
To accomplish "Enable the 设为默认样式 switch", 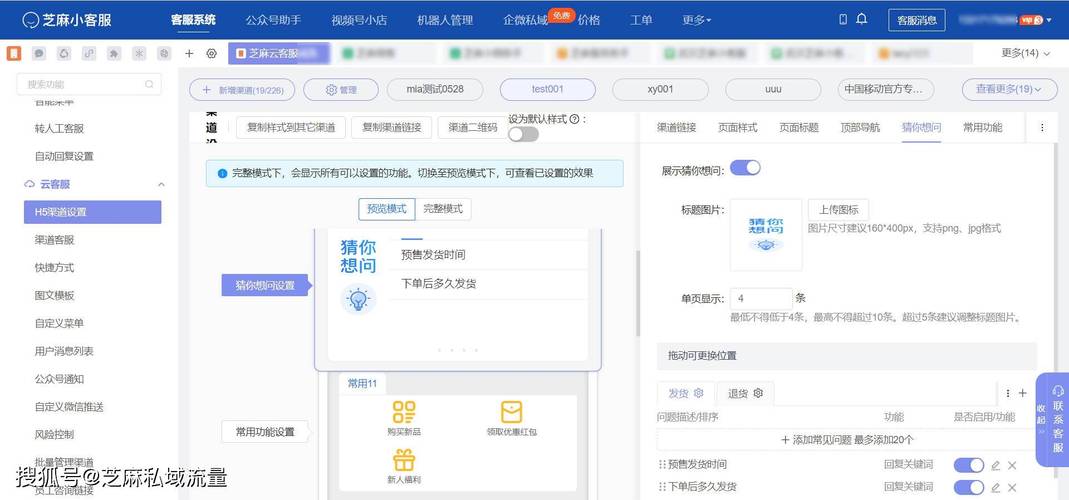I will point(523,134).
